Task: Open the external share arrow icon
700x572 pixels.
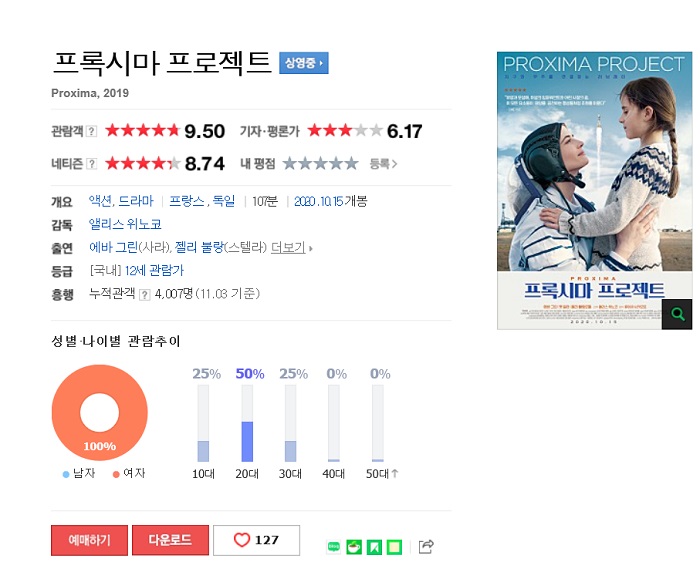Action: 426,547
